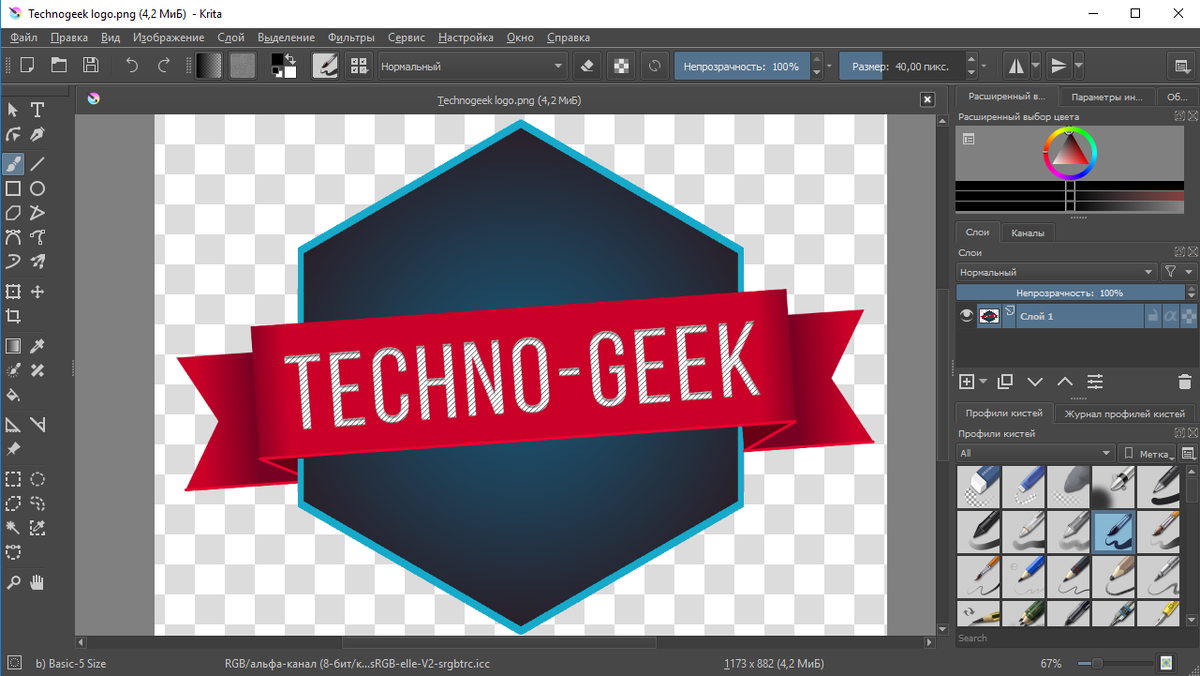Open the Нормальный blending mode dropdown in toolbar
The width and height of the screenshot is (1200, 676).
[x=472, y=66]
